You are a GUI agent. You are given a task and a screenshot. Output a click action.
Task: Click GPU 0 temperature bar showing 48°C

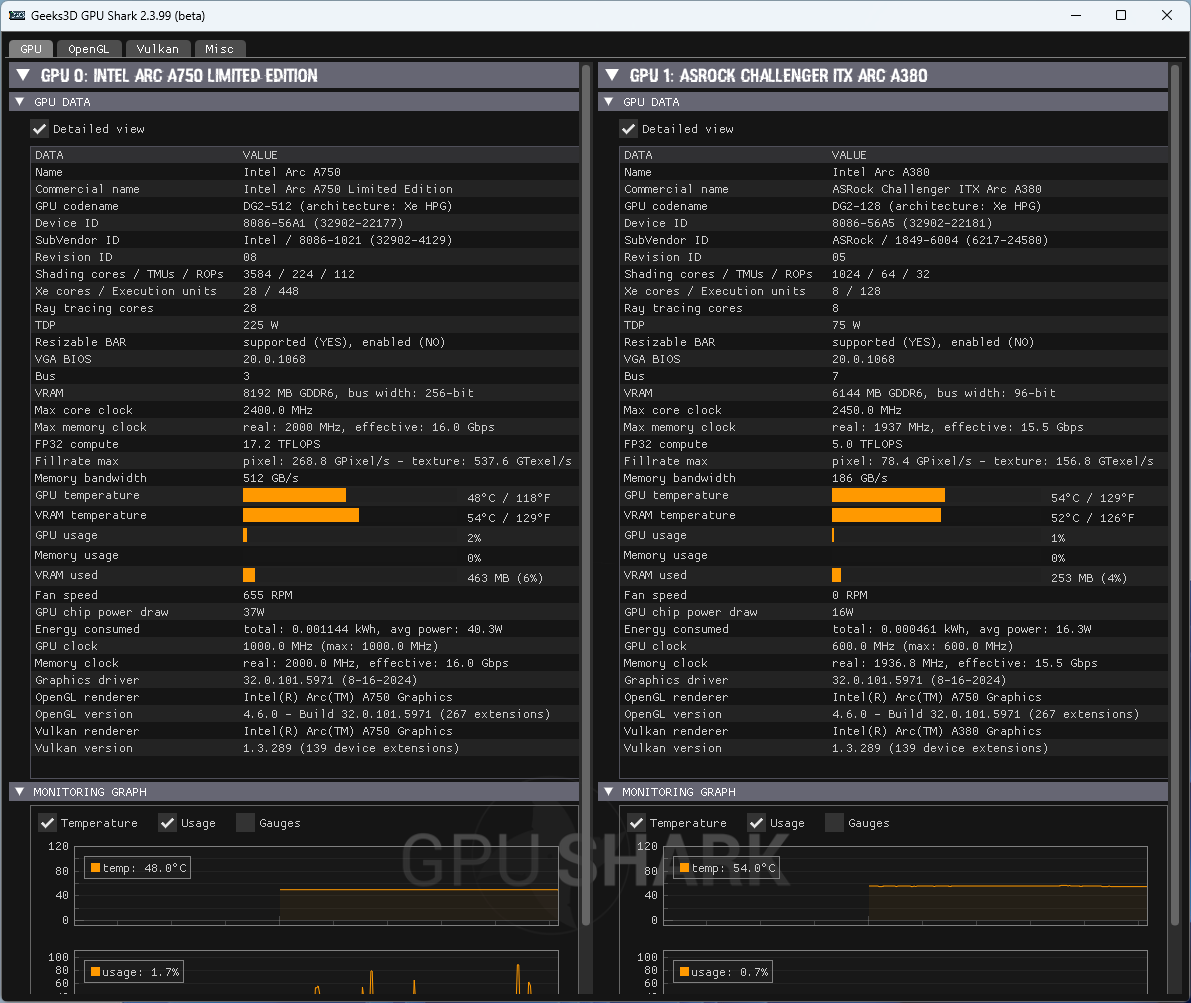click(x=295, y=495)
